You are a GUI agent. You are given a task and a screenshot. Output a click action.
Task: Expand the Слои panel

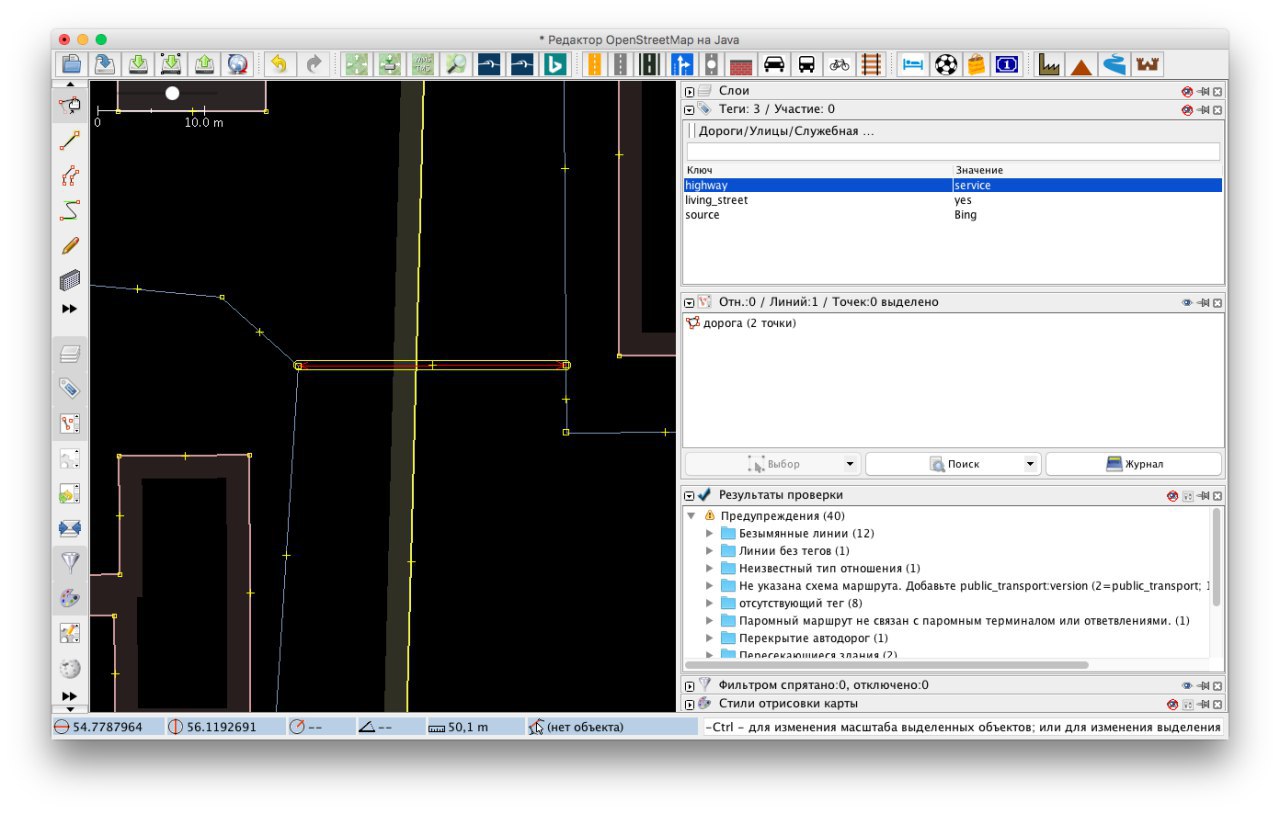point(689,91)
